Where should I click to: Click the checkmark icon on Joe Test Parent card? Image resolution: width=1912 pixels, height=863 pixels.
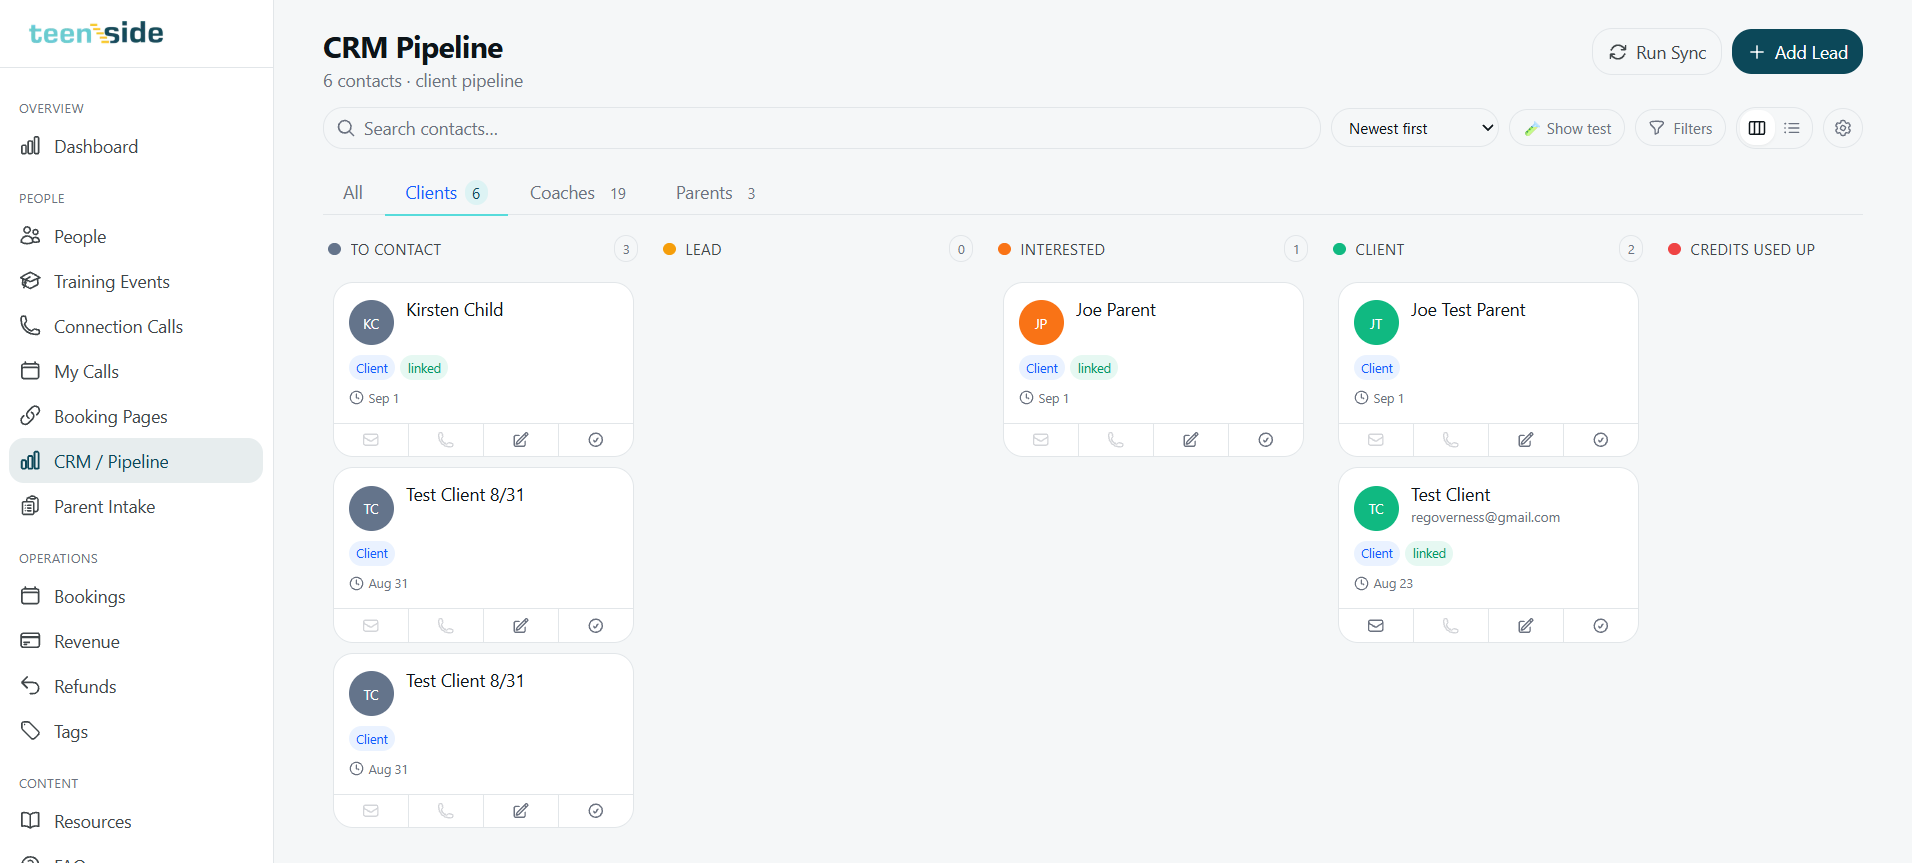[x=1601, y=440]
